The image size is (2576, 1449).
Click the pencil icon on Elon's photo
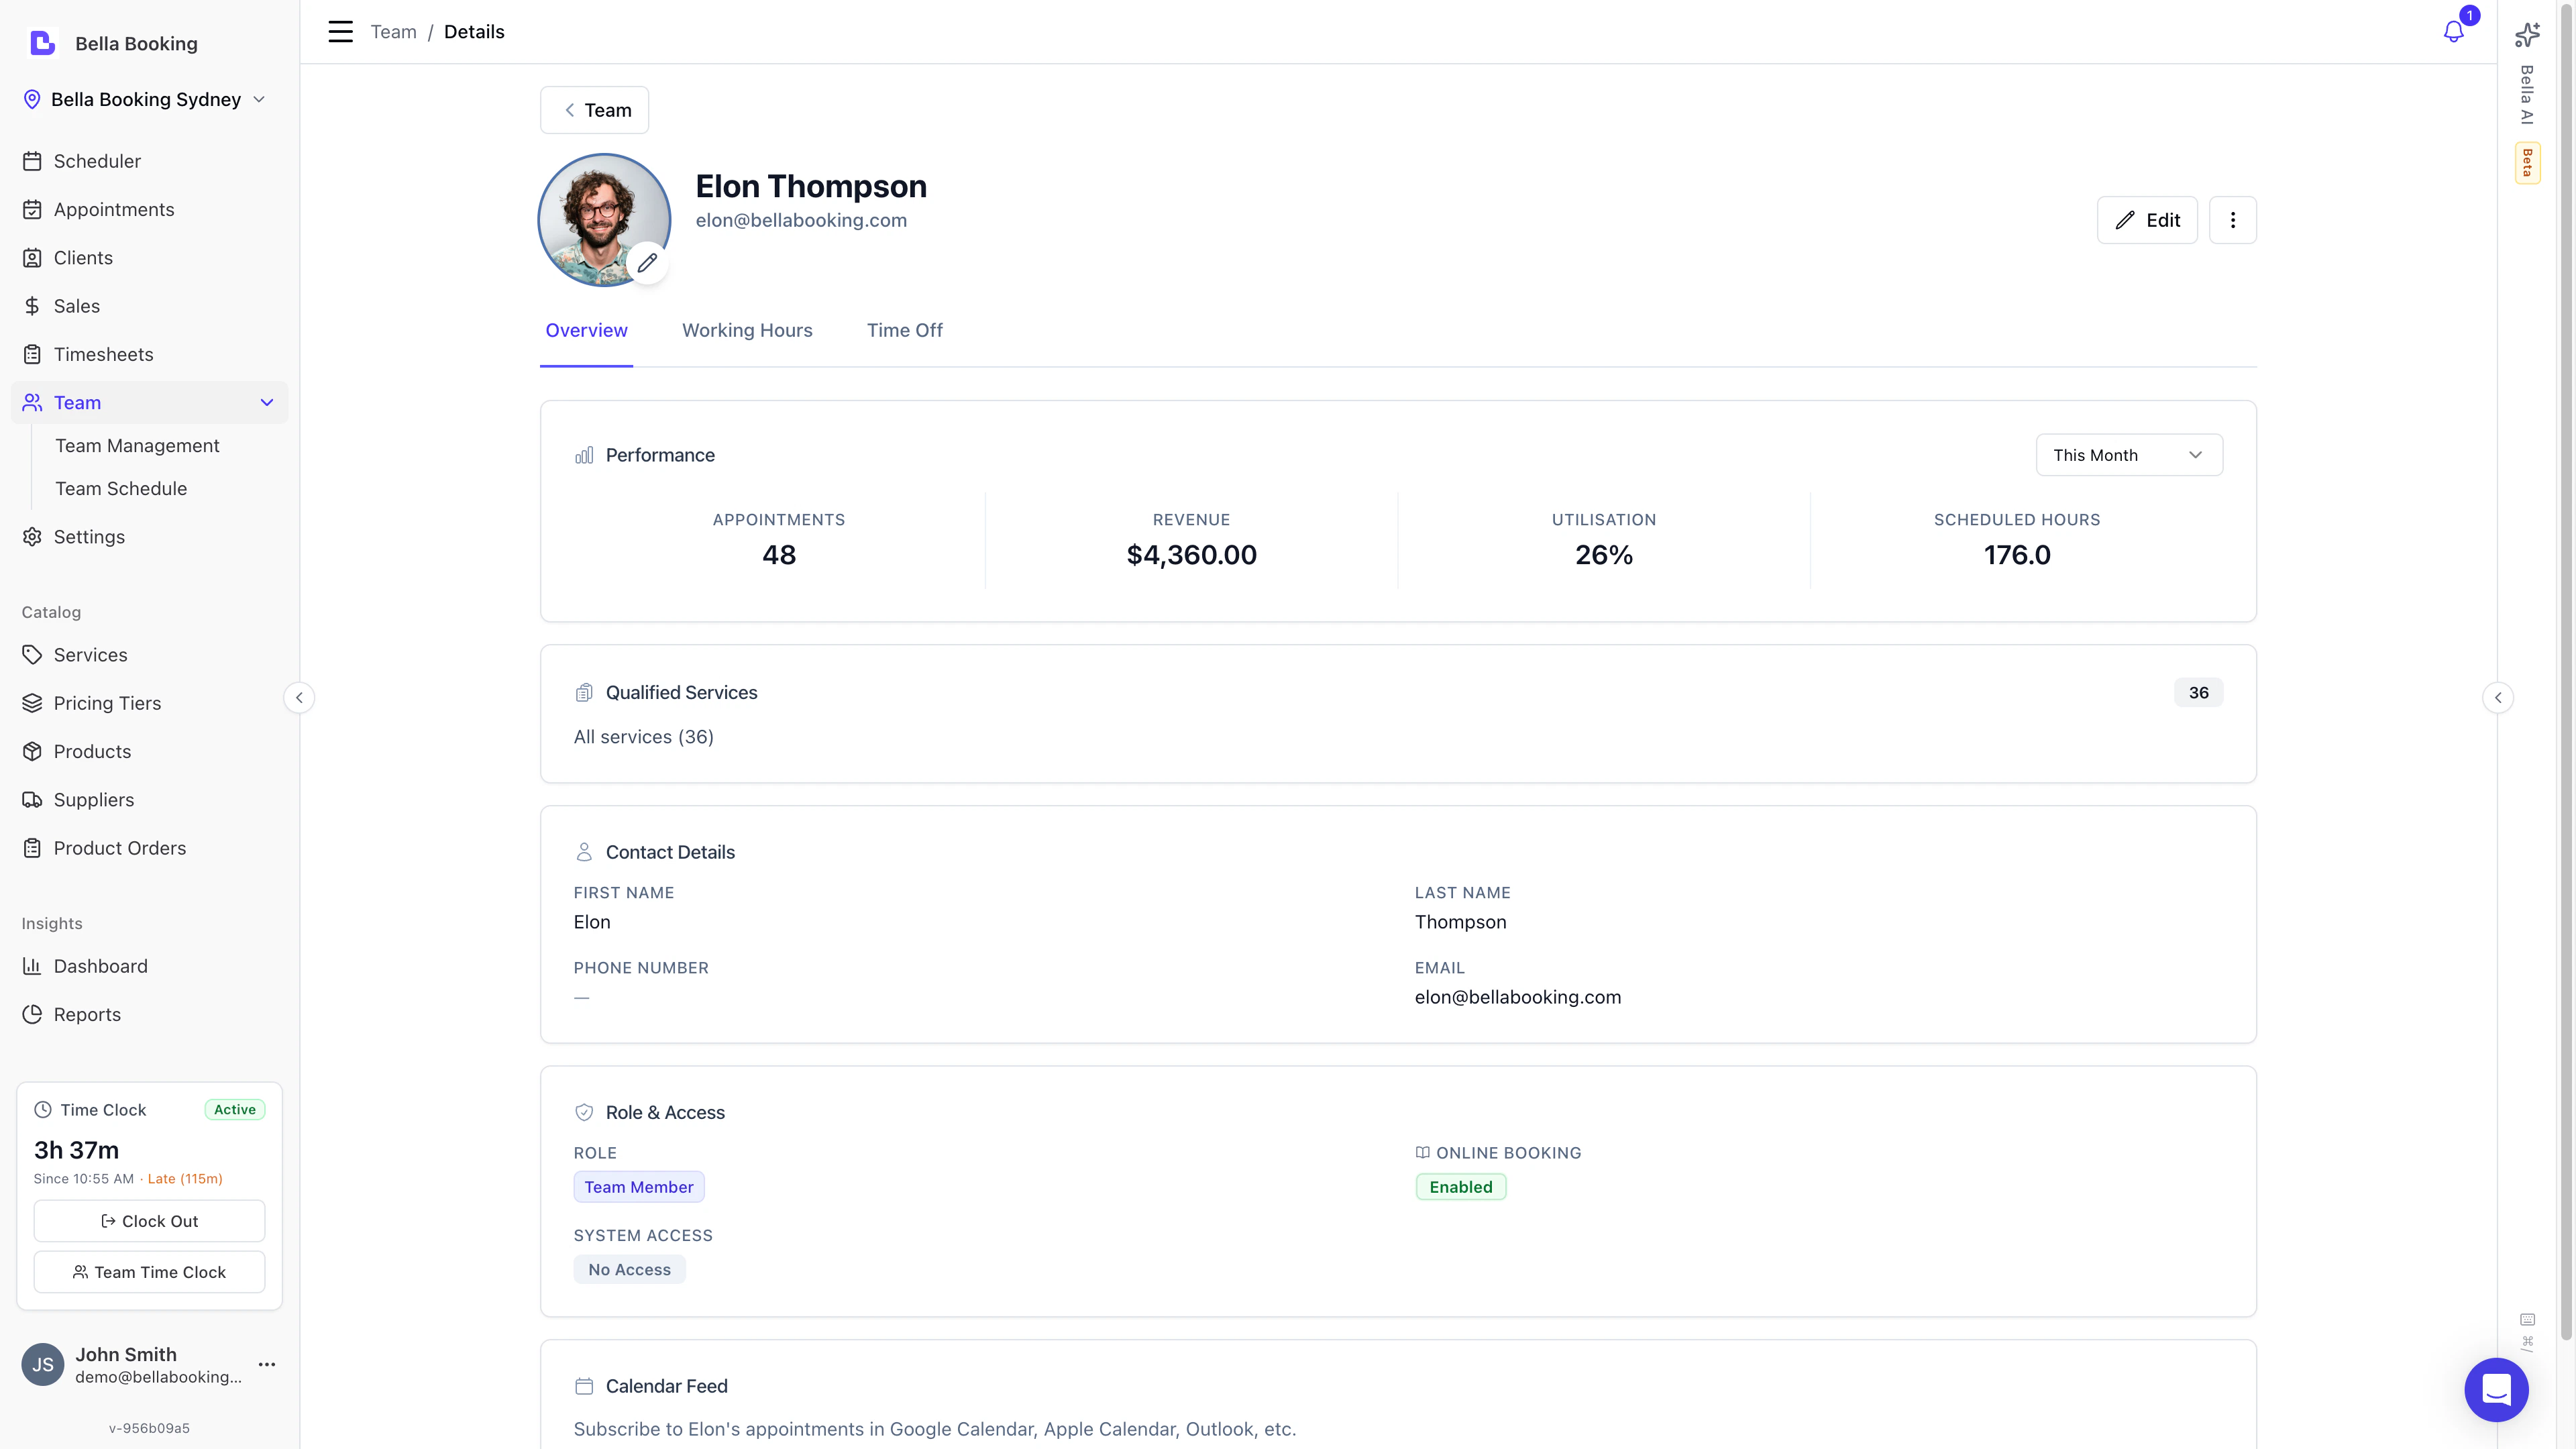tap(648, 263)
